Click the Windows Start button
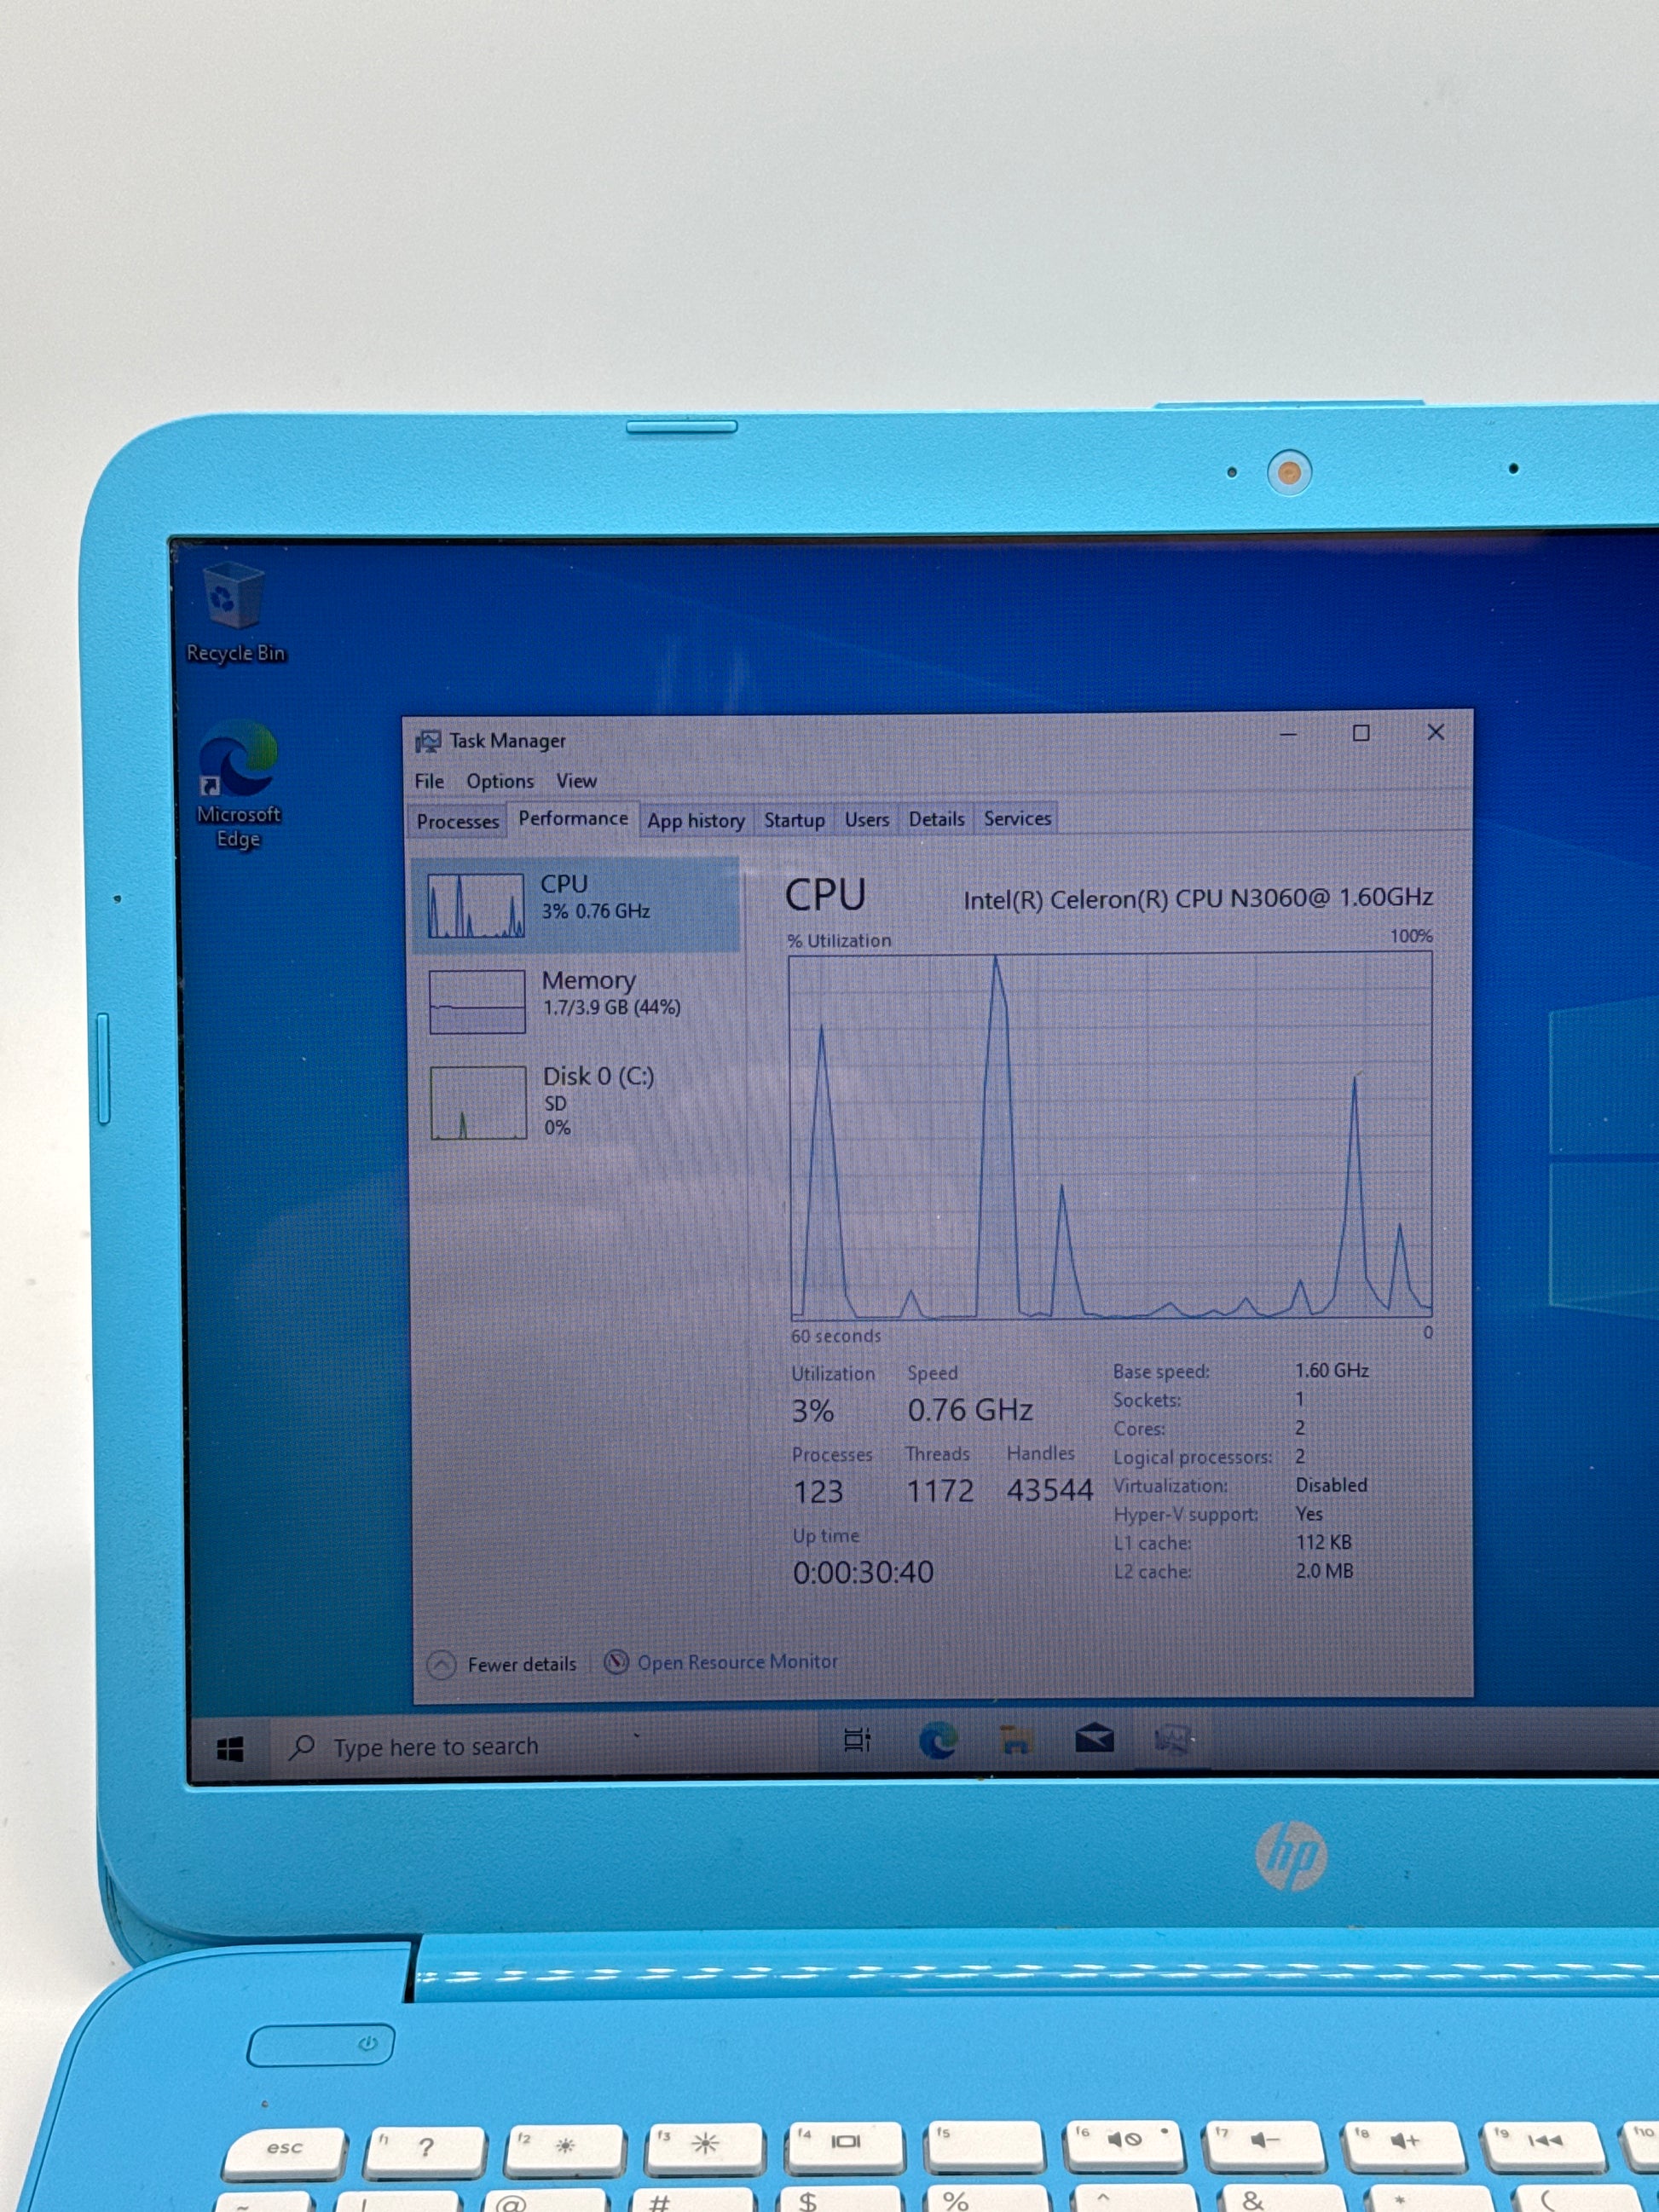 230,1749
